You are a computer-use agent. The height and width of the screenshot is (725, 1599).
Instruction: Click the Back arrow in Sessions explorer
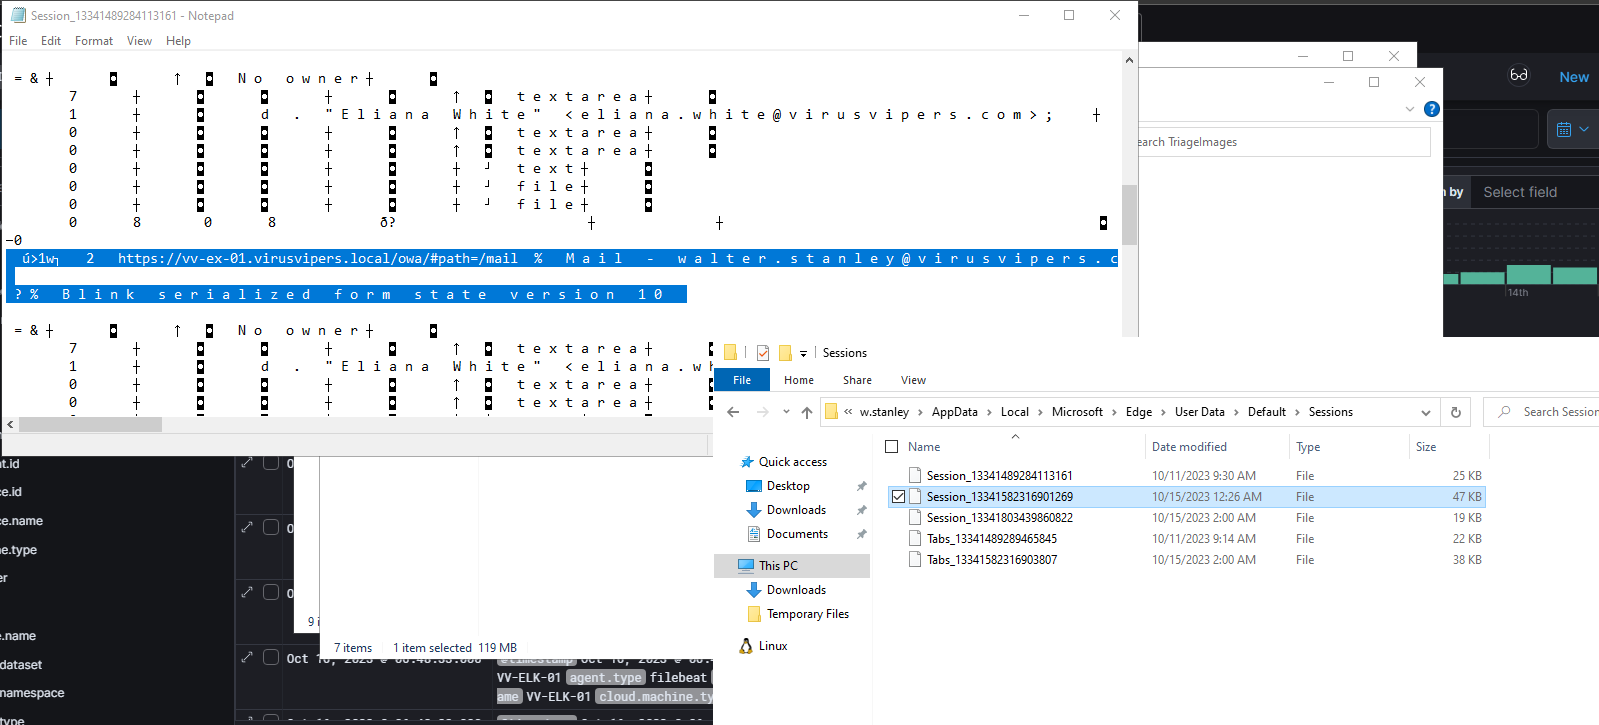pos(733,412)
